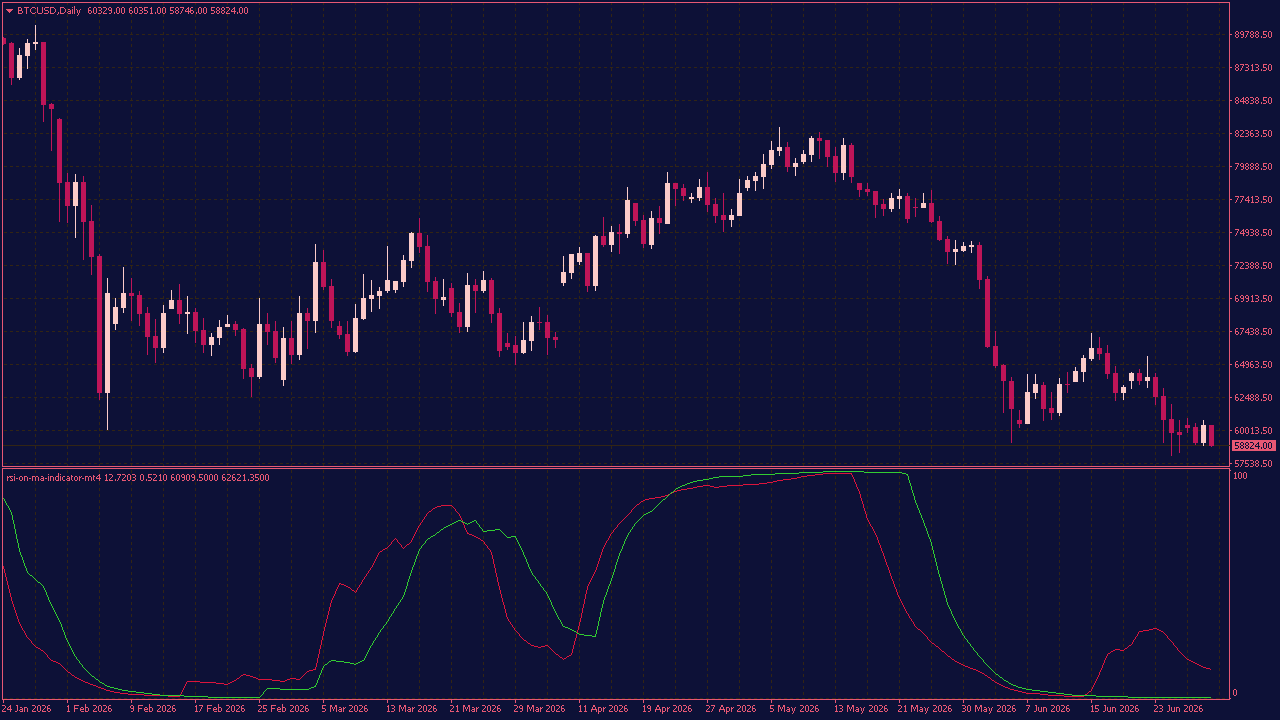Image resolution: width=1280 pixels, height=720 pixels.
Task: Click the 79888.50 price axis label
Action: click(x=1253, y=167)
